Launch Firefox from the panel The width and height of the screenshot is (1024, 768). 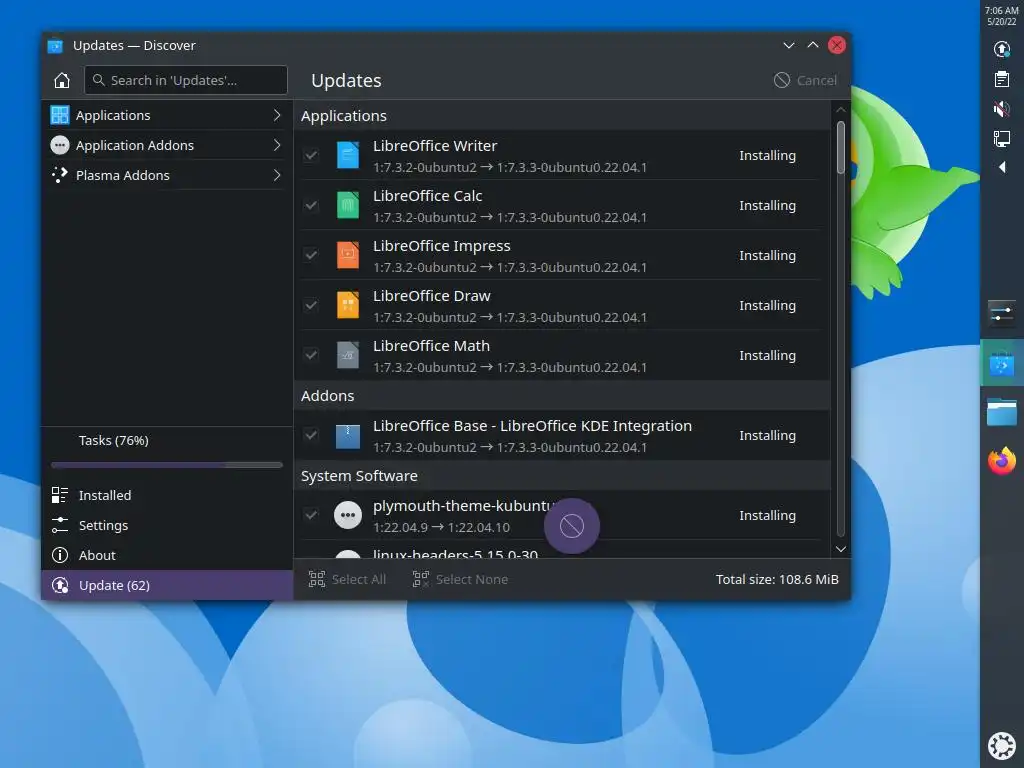pos(1002,461)
